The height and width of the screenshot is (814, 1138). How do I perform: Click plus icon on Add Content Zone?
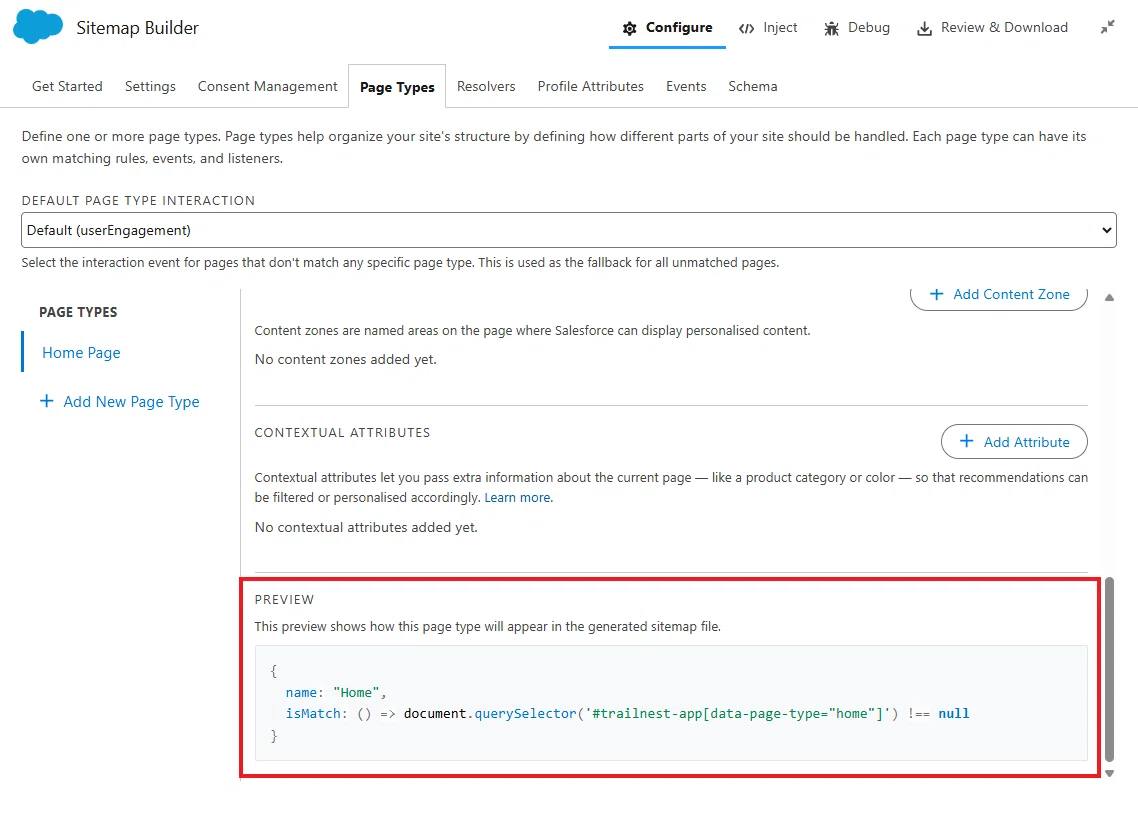coord(936,294)
